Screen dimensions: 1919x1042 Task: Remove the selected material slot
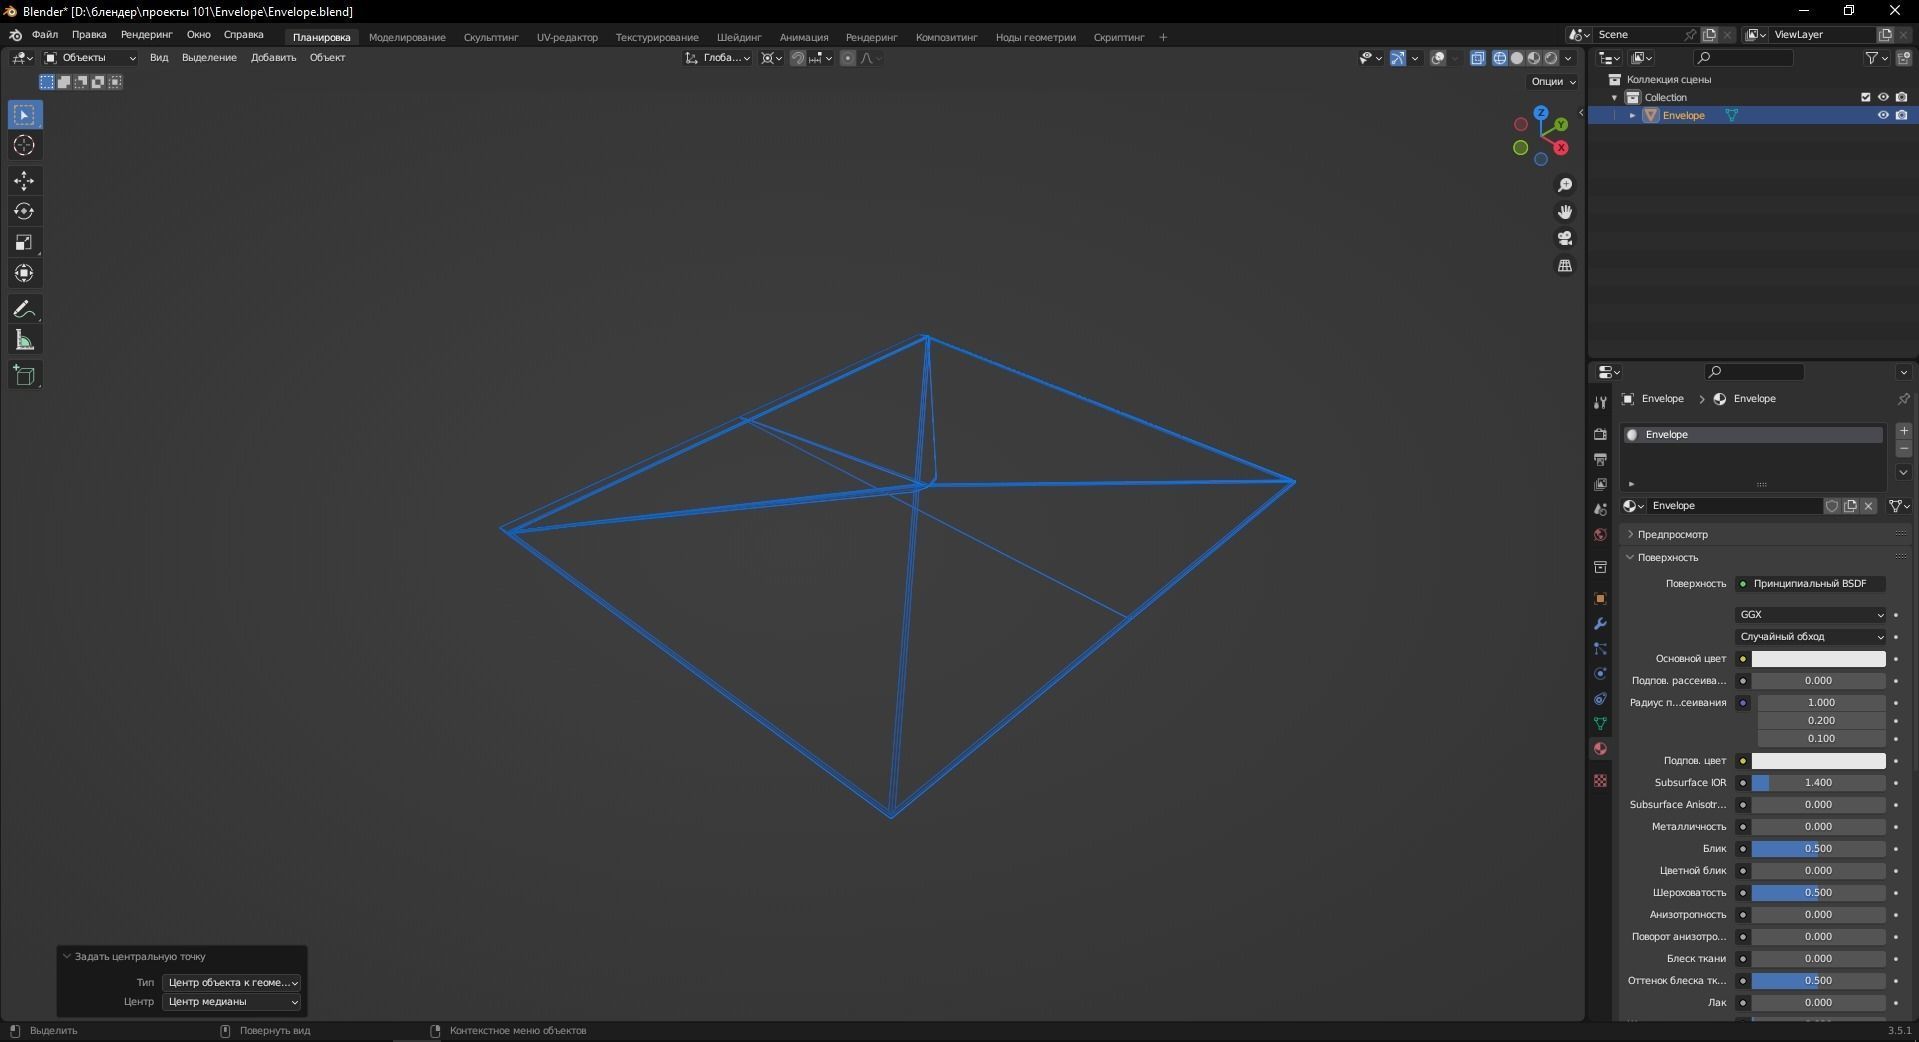[1903, 449]
